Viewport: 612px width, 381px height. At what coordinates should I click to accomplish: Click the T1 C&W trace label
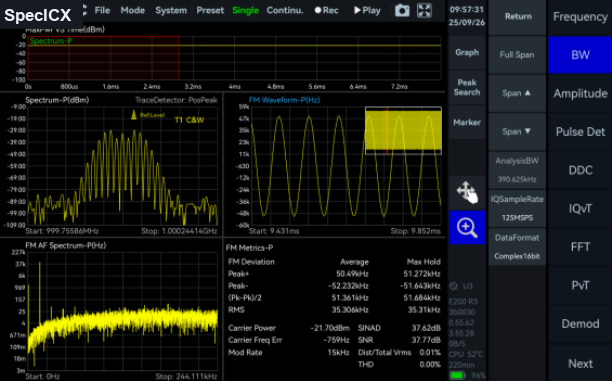(x=189, y=120)
